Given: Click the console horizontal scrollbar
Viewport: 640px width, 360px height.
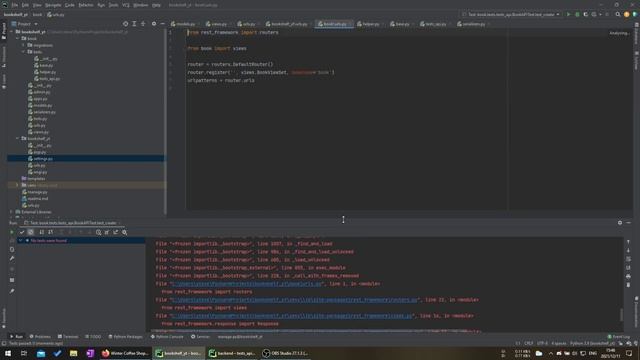Looking at the screenshot, I should click(316, 331).
